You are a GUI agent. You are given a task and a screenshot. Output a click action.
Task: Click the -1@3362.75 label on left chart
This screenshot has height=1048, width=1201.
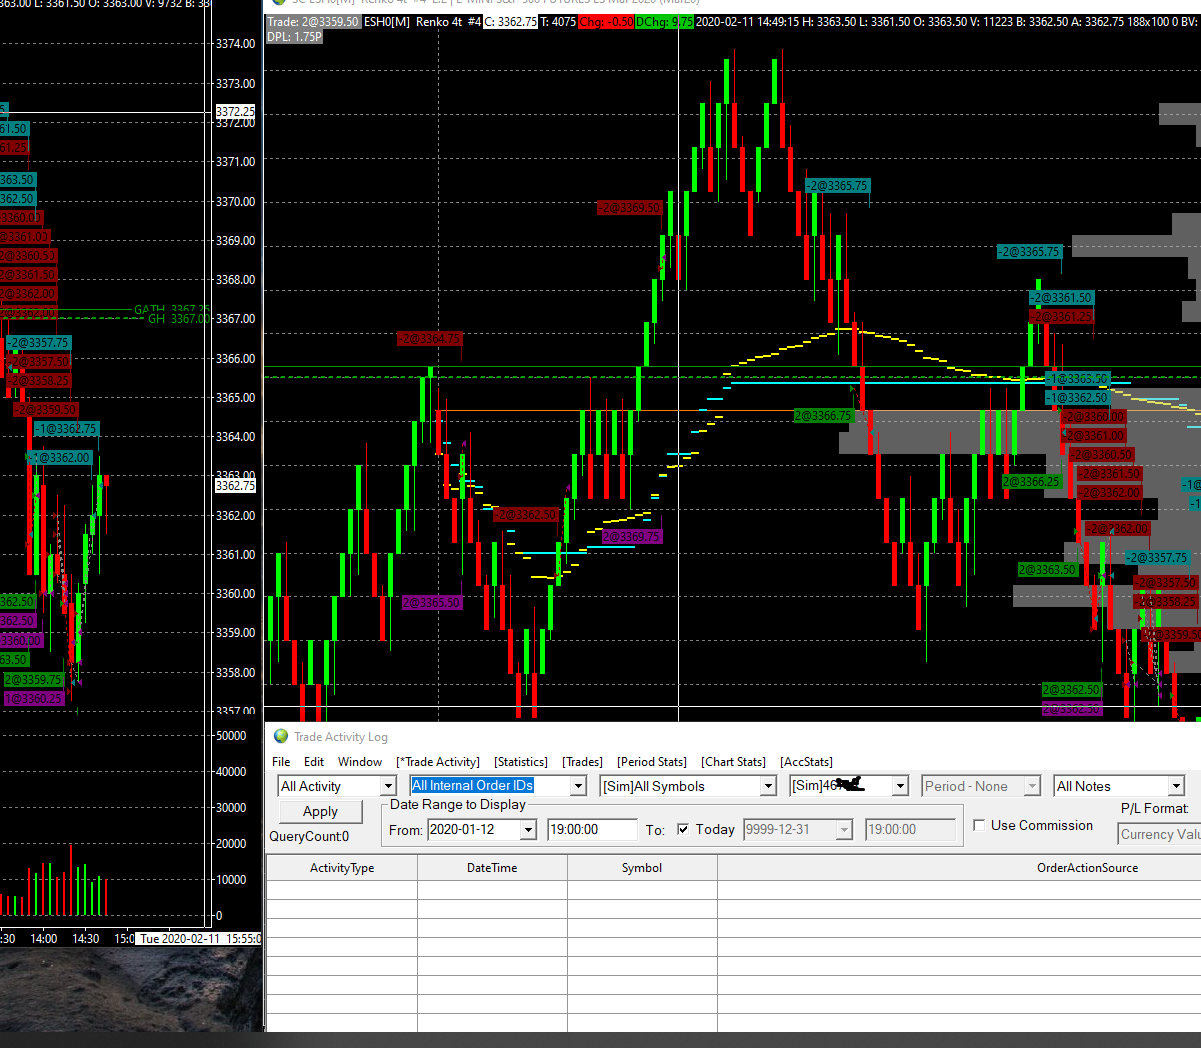(x=67, y=429)
